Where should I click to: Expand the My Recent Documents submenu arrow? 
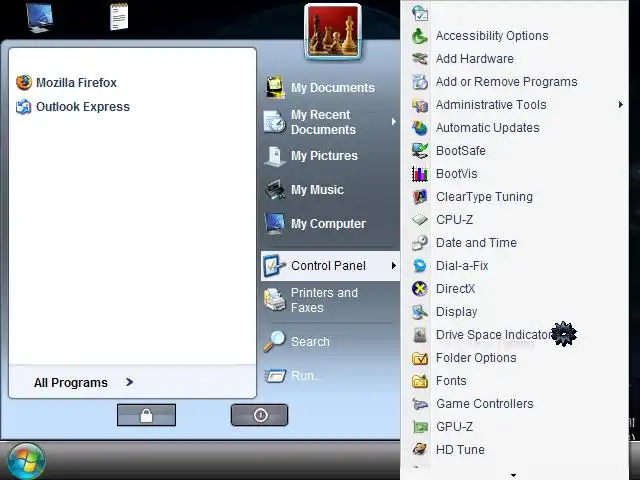coord(393,122)
